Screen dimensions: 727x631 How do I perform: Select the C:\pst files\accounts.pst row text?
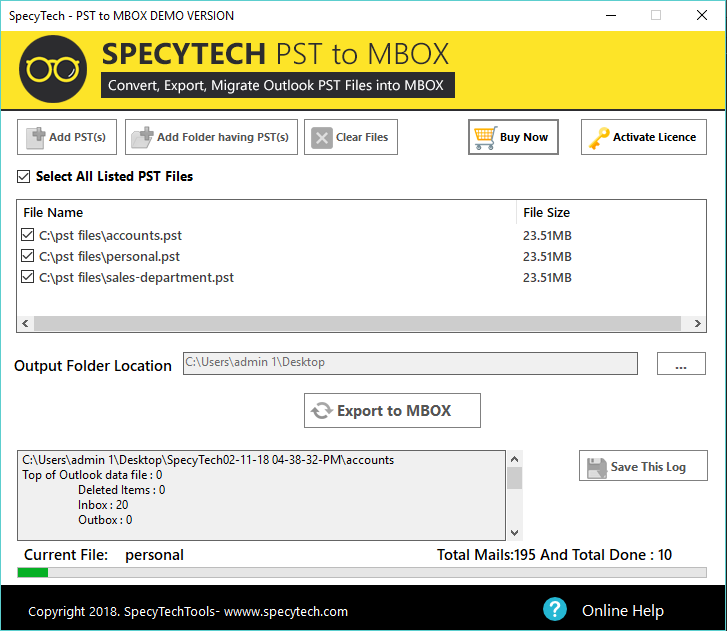tap(110, 236)
